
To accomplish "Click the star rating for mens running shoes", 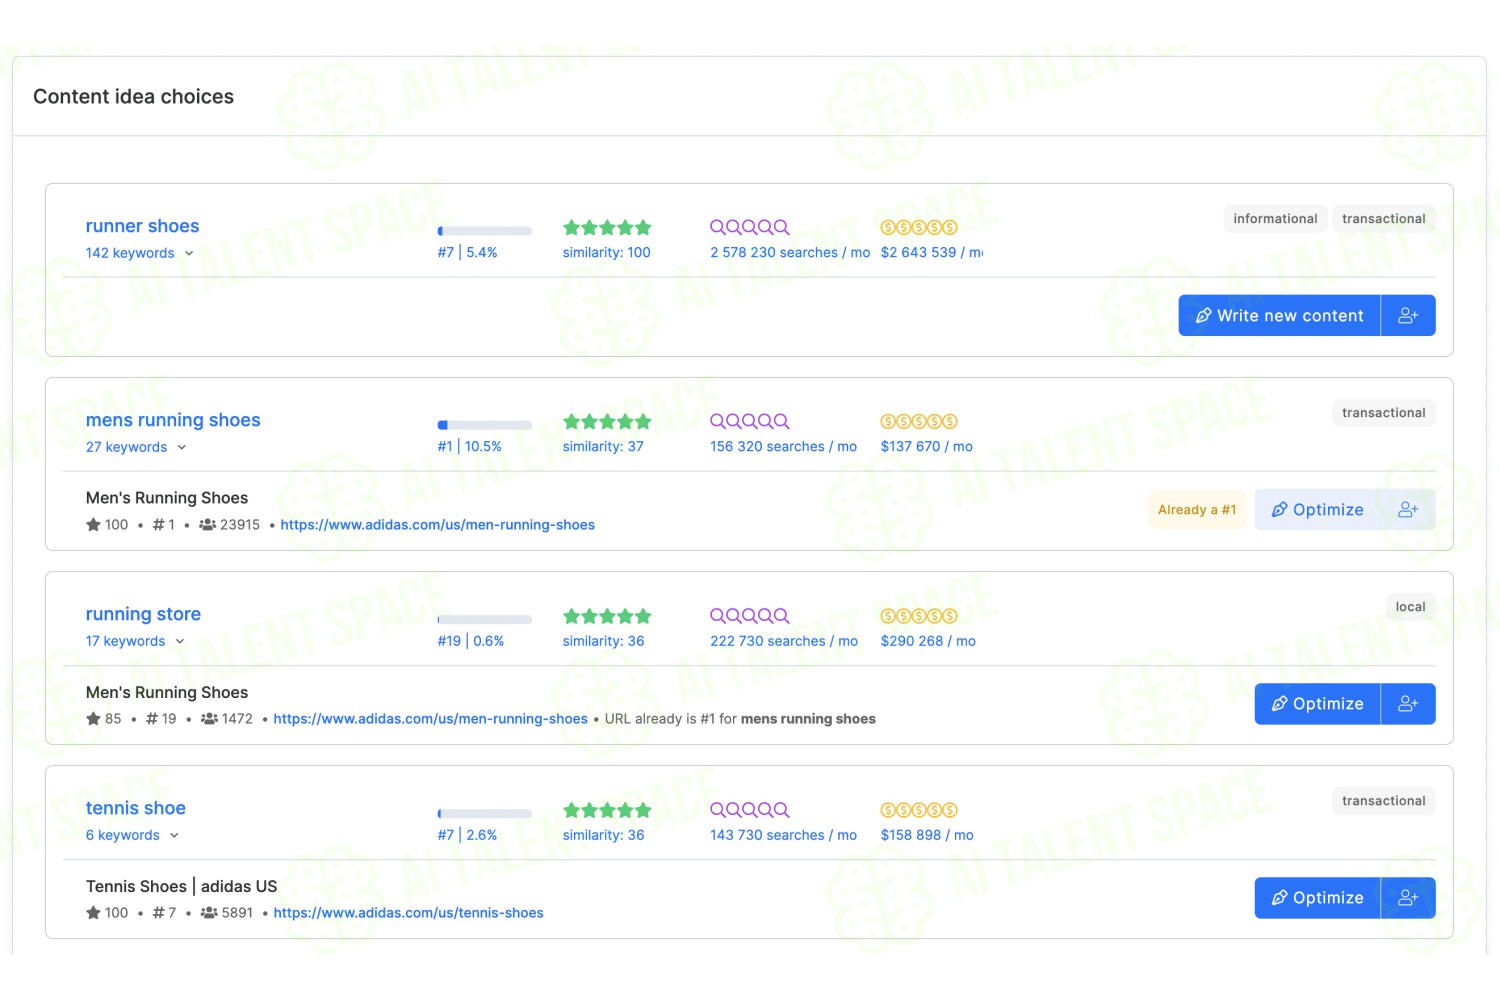I will pyautogui.click(x=607, y=422).
